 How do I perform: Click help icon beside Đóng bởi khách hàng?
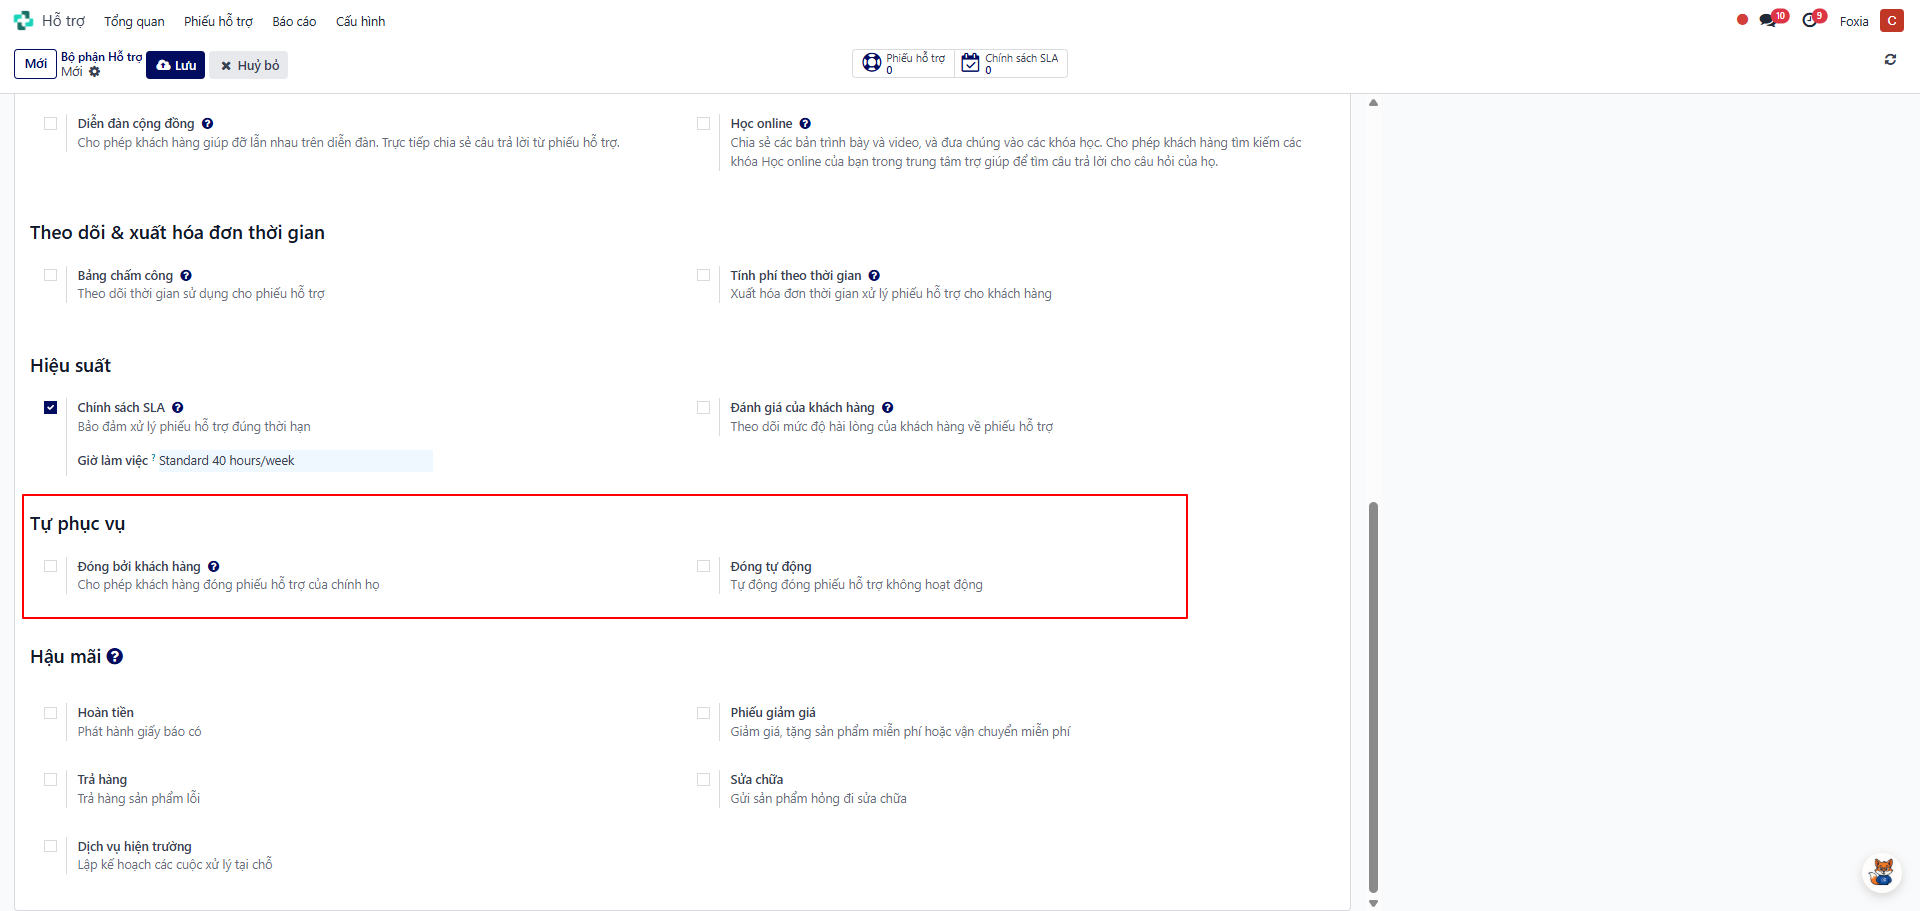(x=214, y=567)
